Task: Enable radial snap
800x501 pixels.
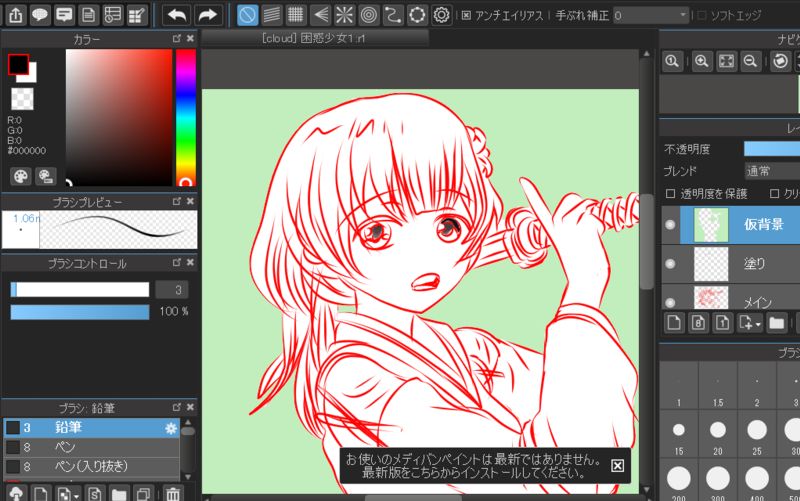Action: (x=344, y=15)
